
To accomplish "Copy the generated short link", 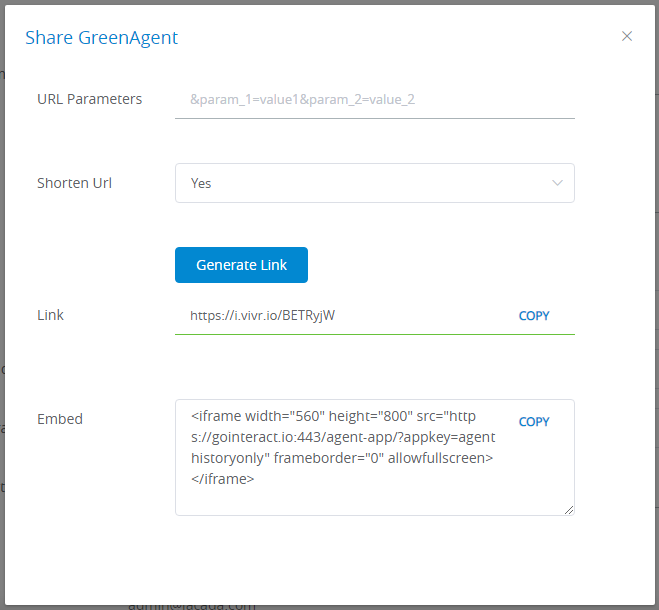I will click(534, 316).
